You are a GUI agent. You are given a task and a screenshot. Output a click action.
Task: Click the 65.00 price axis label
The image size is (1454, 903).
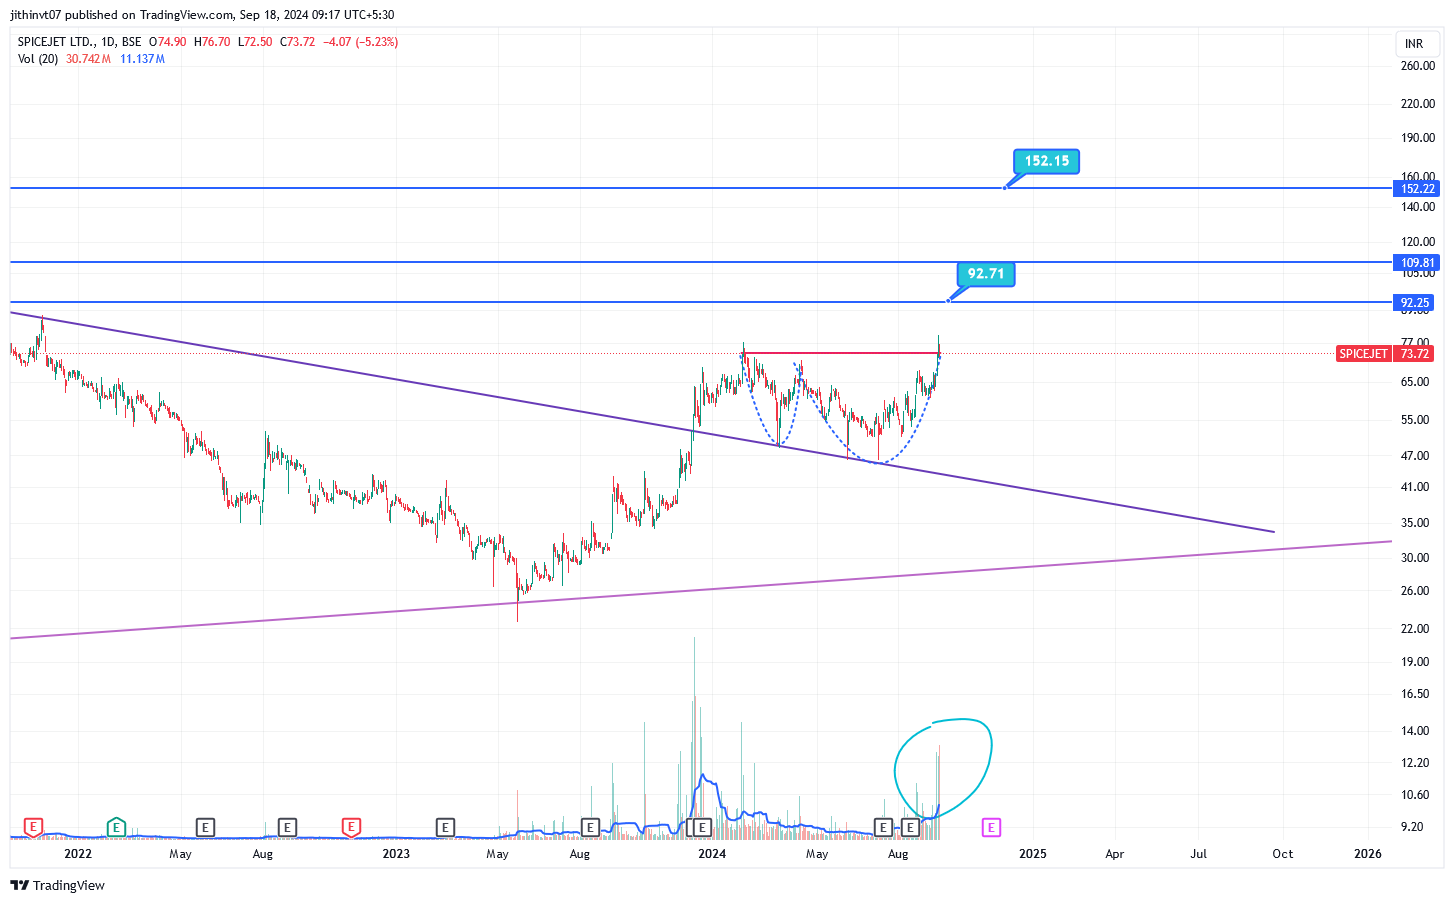tap(1415, 382)
